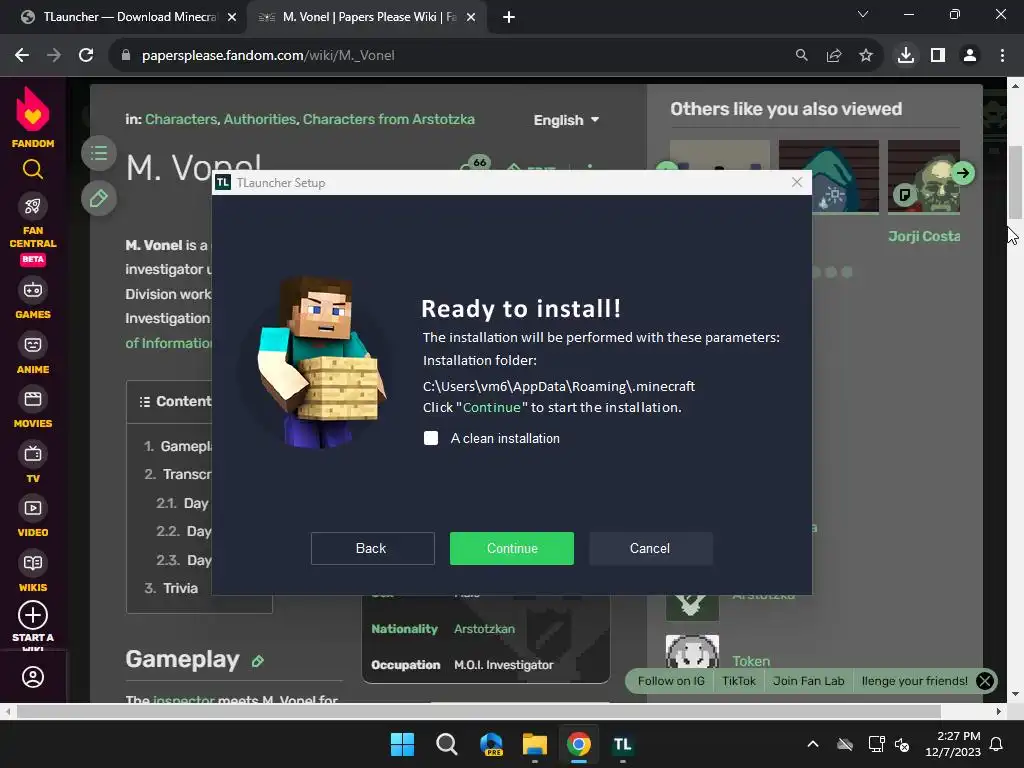Click the Token avatar thumbnail

692,651
